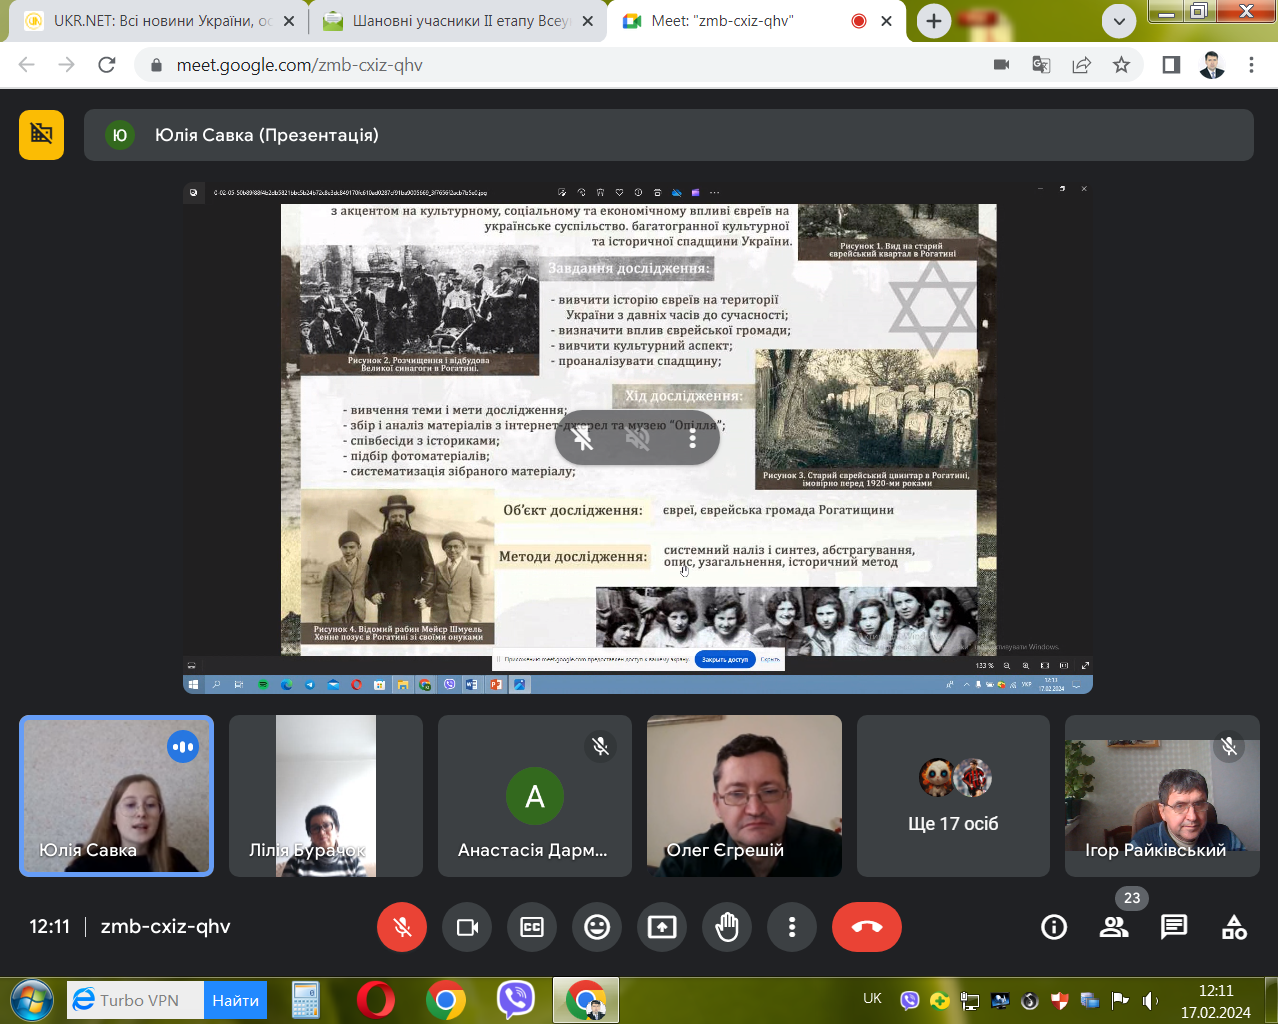
Task: Open more options three-dot menu
Action: point(792,927)
